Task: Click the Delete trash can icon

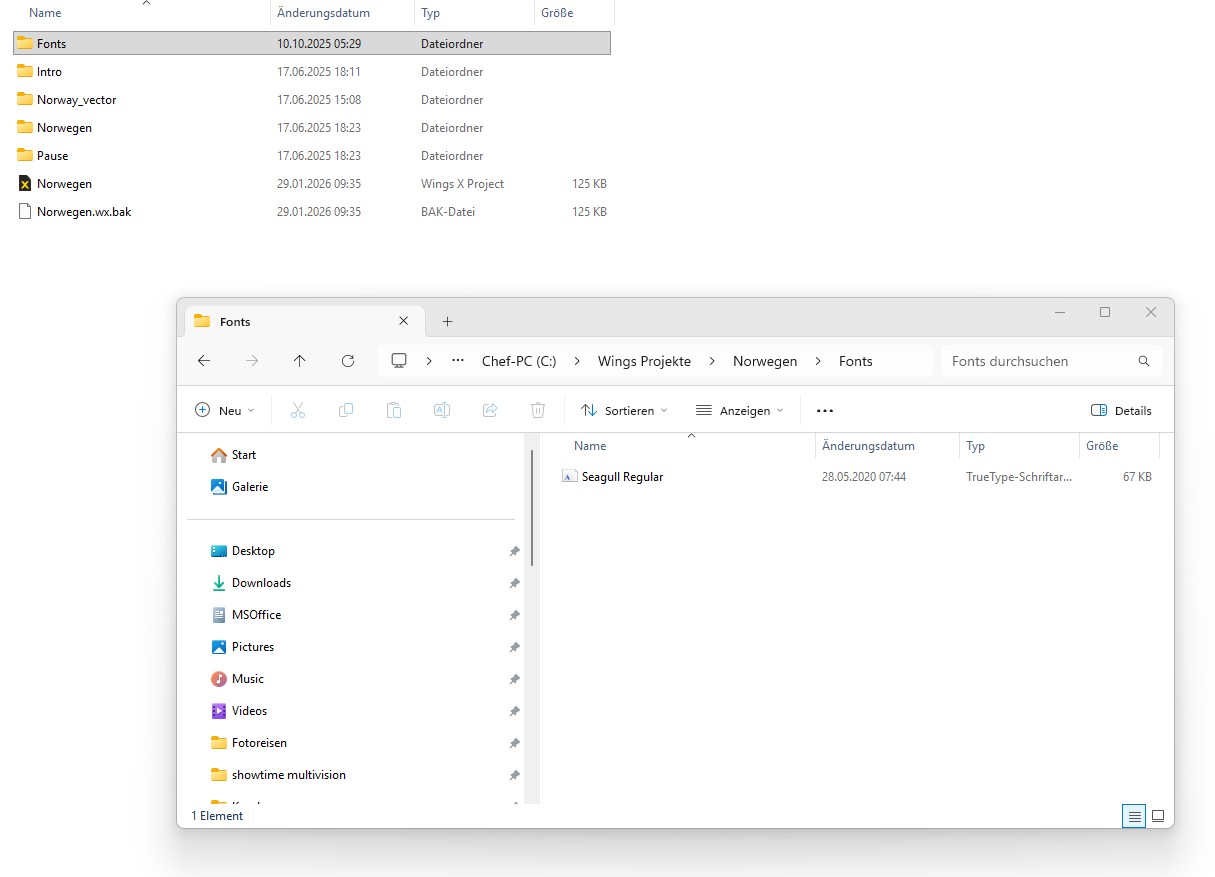Action: tap(538, 410)
